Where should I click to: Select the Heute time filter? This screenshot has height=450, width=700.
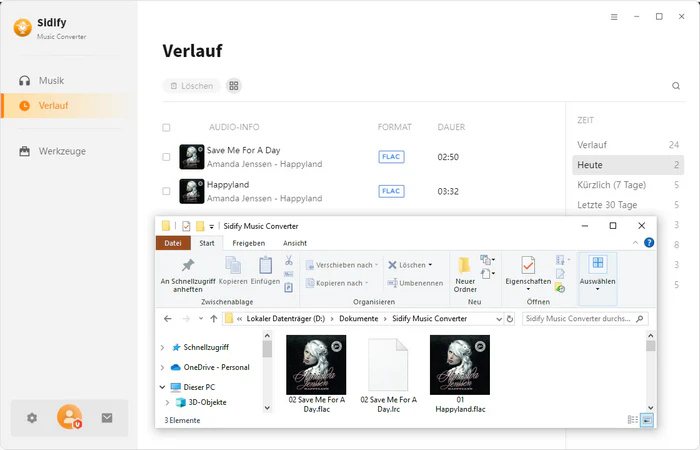click(590, 164)
